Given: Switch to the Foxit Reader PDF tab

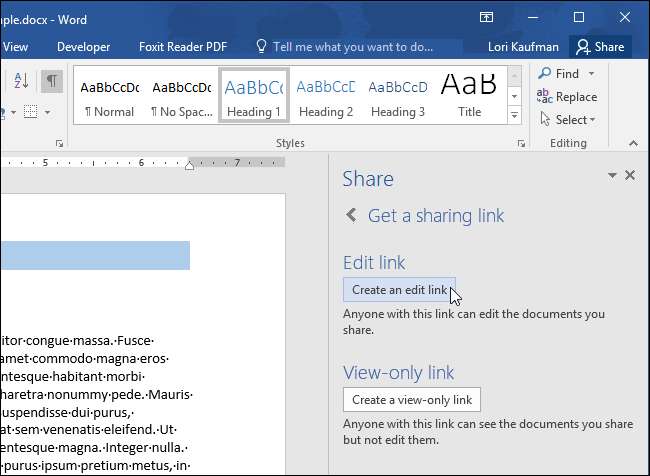Looking at the screenshot, I should [184, 47].
